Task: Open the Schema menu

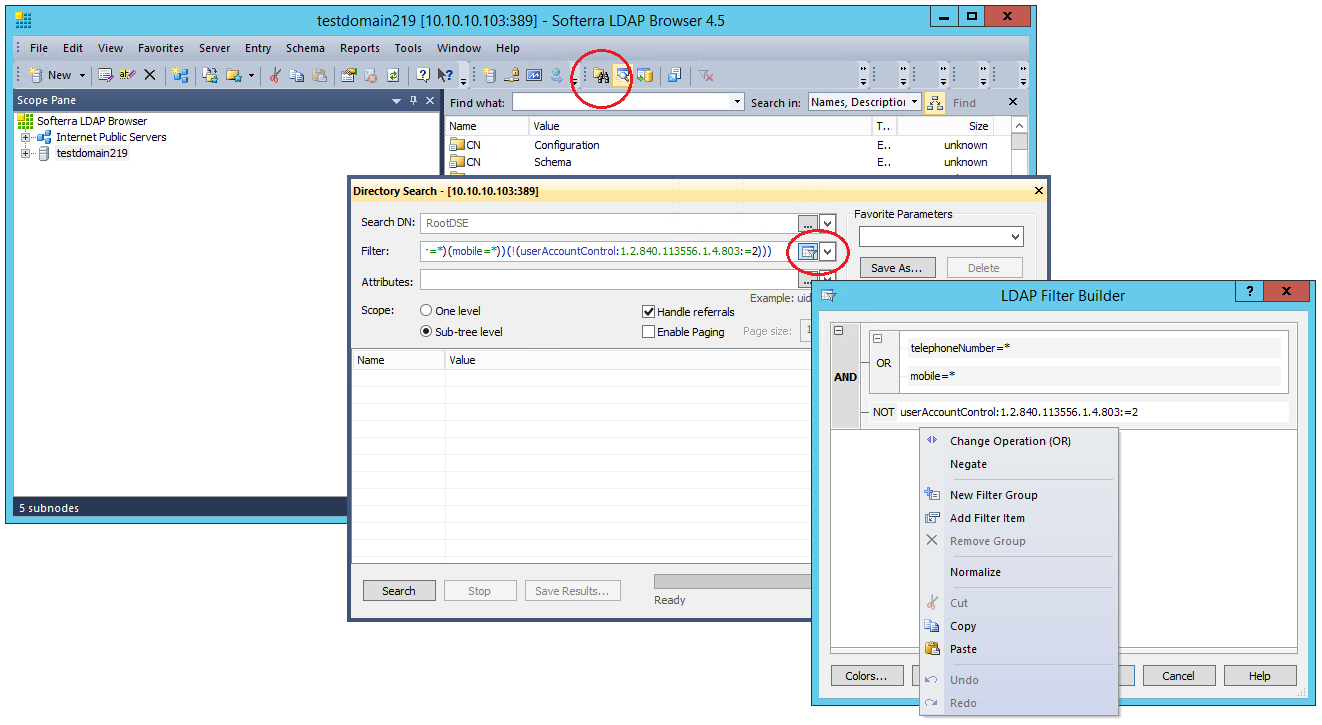Action: tap(305, 48)
